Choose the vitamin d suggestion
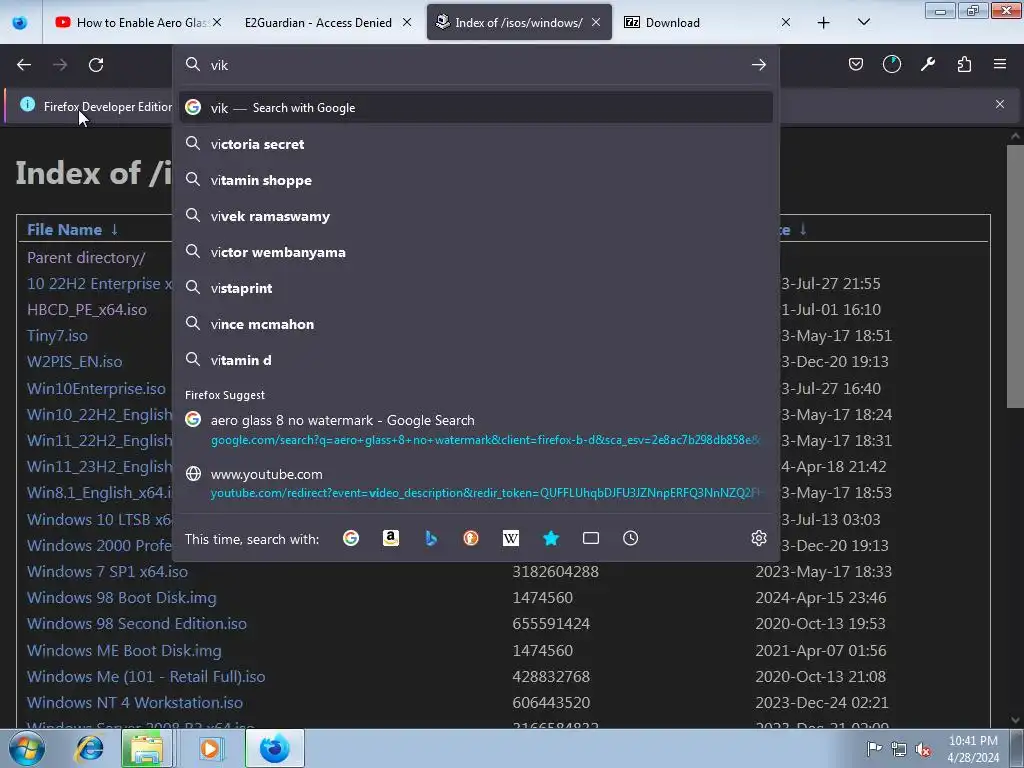The width and height of the screenshot is (1024, 768). (476, 359)
